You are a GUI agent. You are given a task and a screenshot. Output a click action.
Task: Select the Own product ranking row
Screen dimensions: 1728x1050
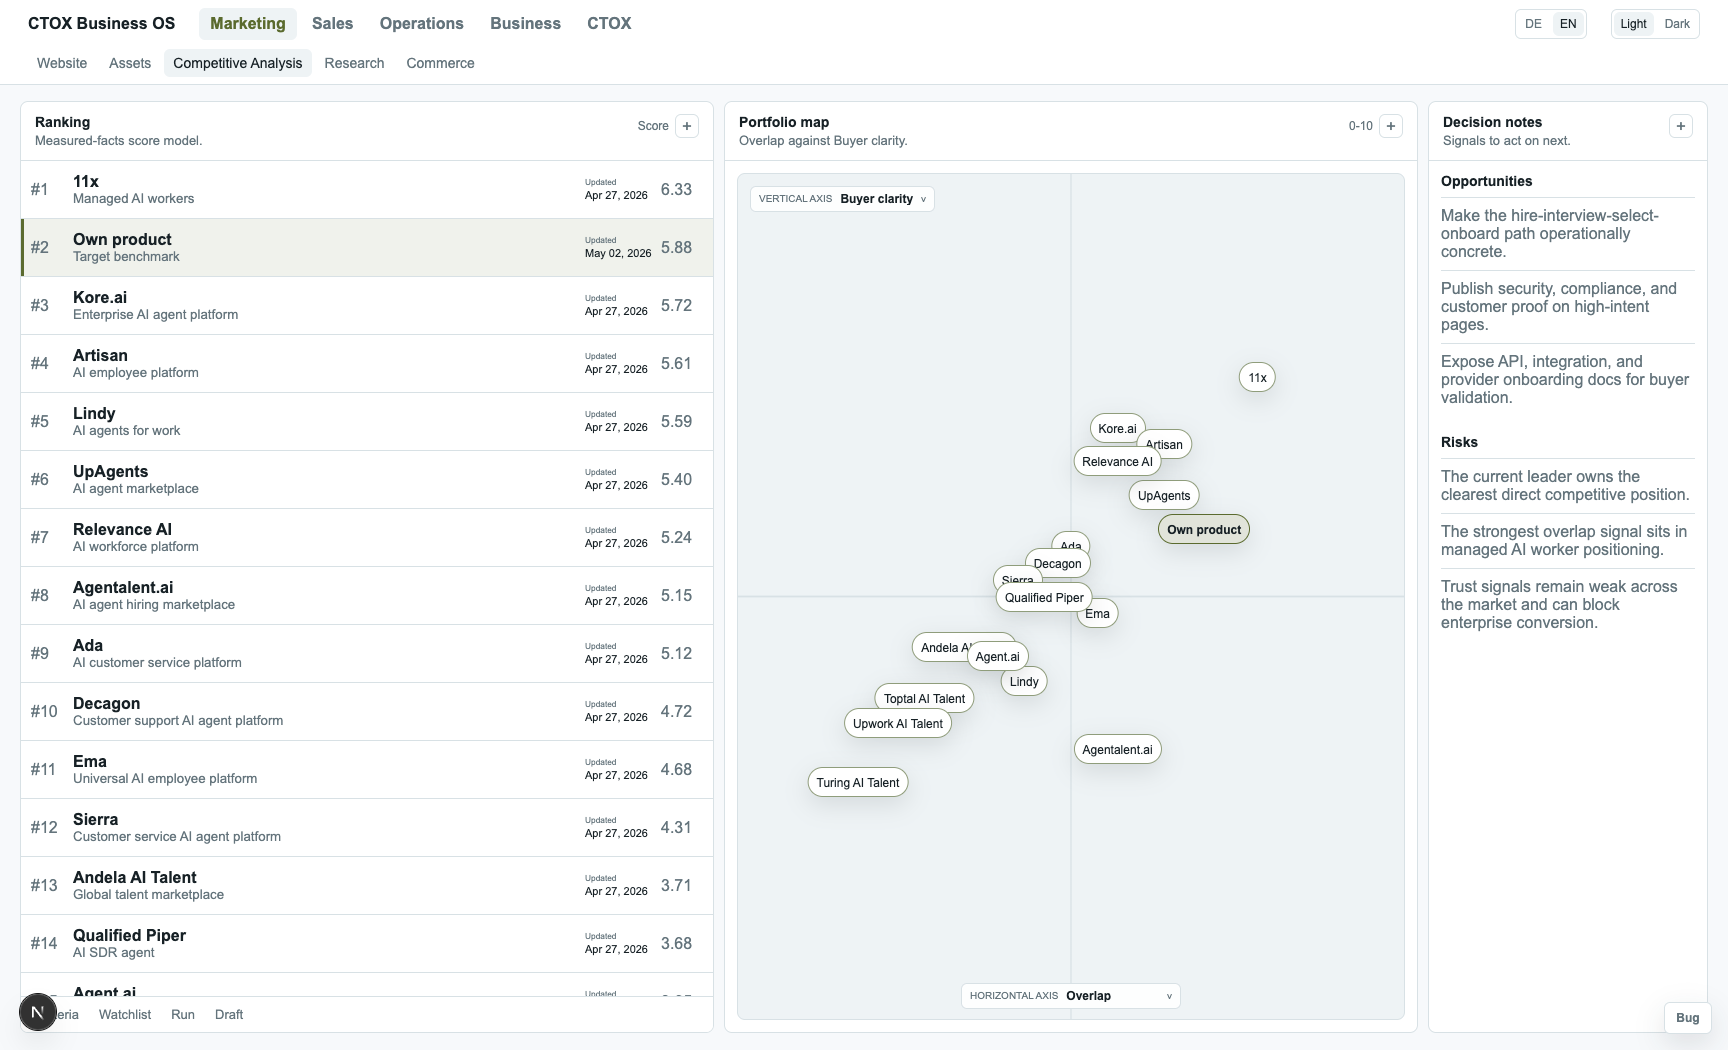click(x=367, y=247)
